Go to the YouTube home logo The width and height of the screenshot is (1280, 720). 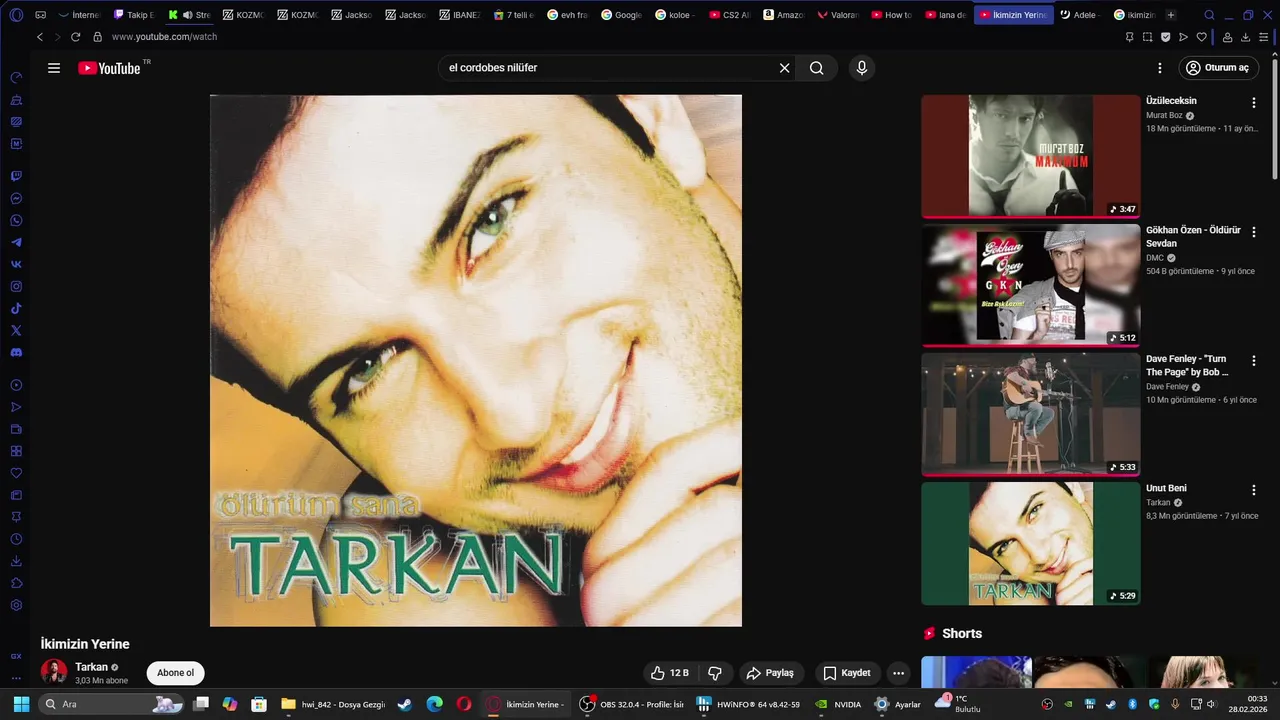click(x=109, y=68)
